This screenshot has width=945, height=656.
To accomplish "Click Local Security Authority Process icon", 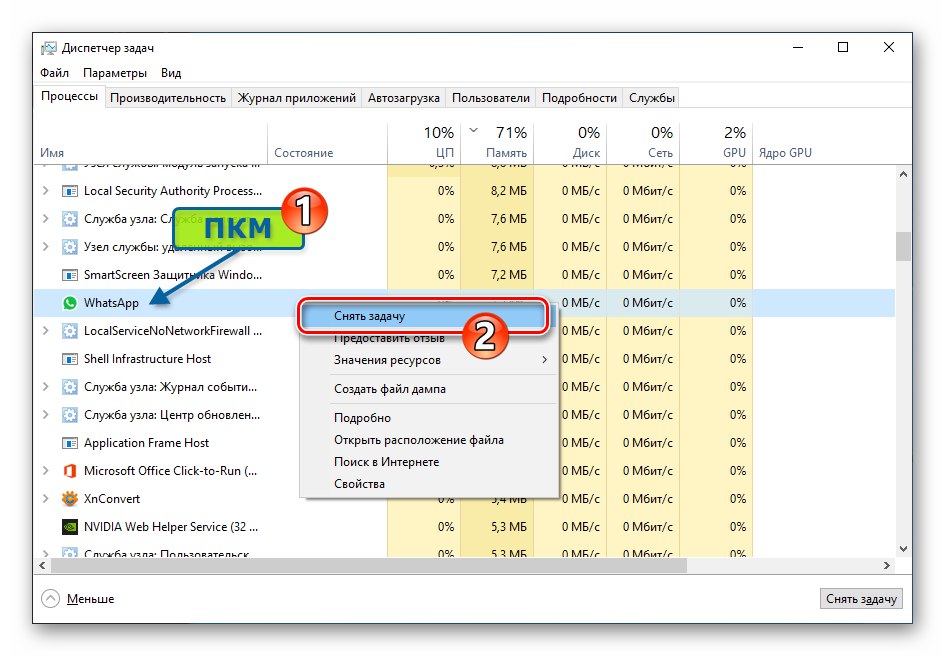I will (70, 191).
